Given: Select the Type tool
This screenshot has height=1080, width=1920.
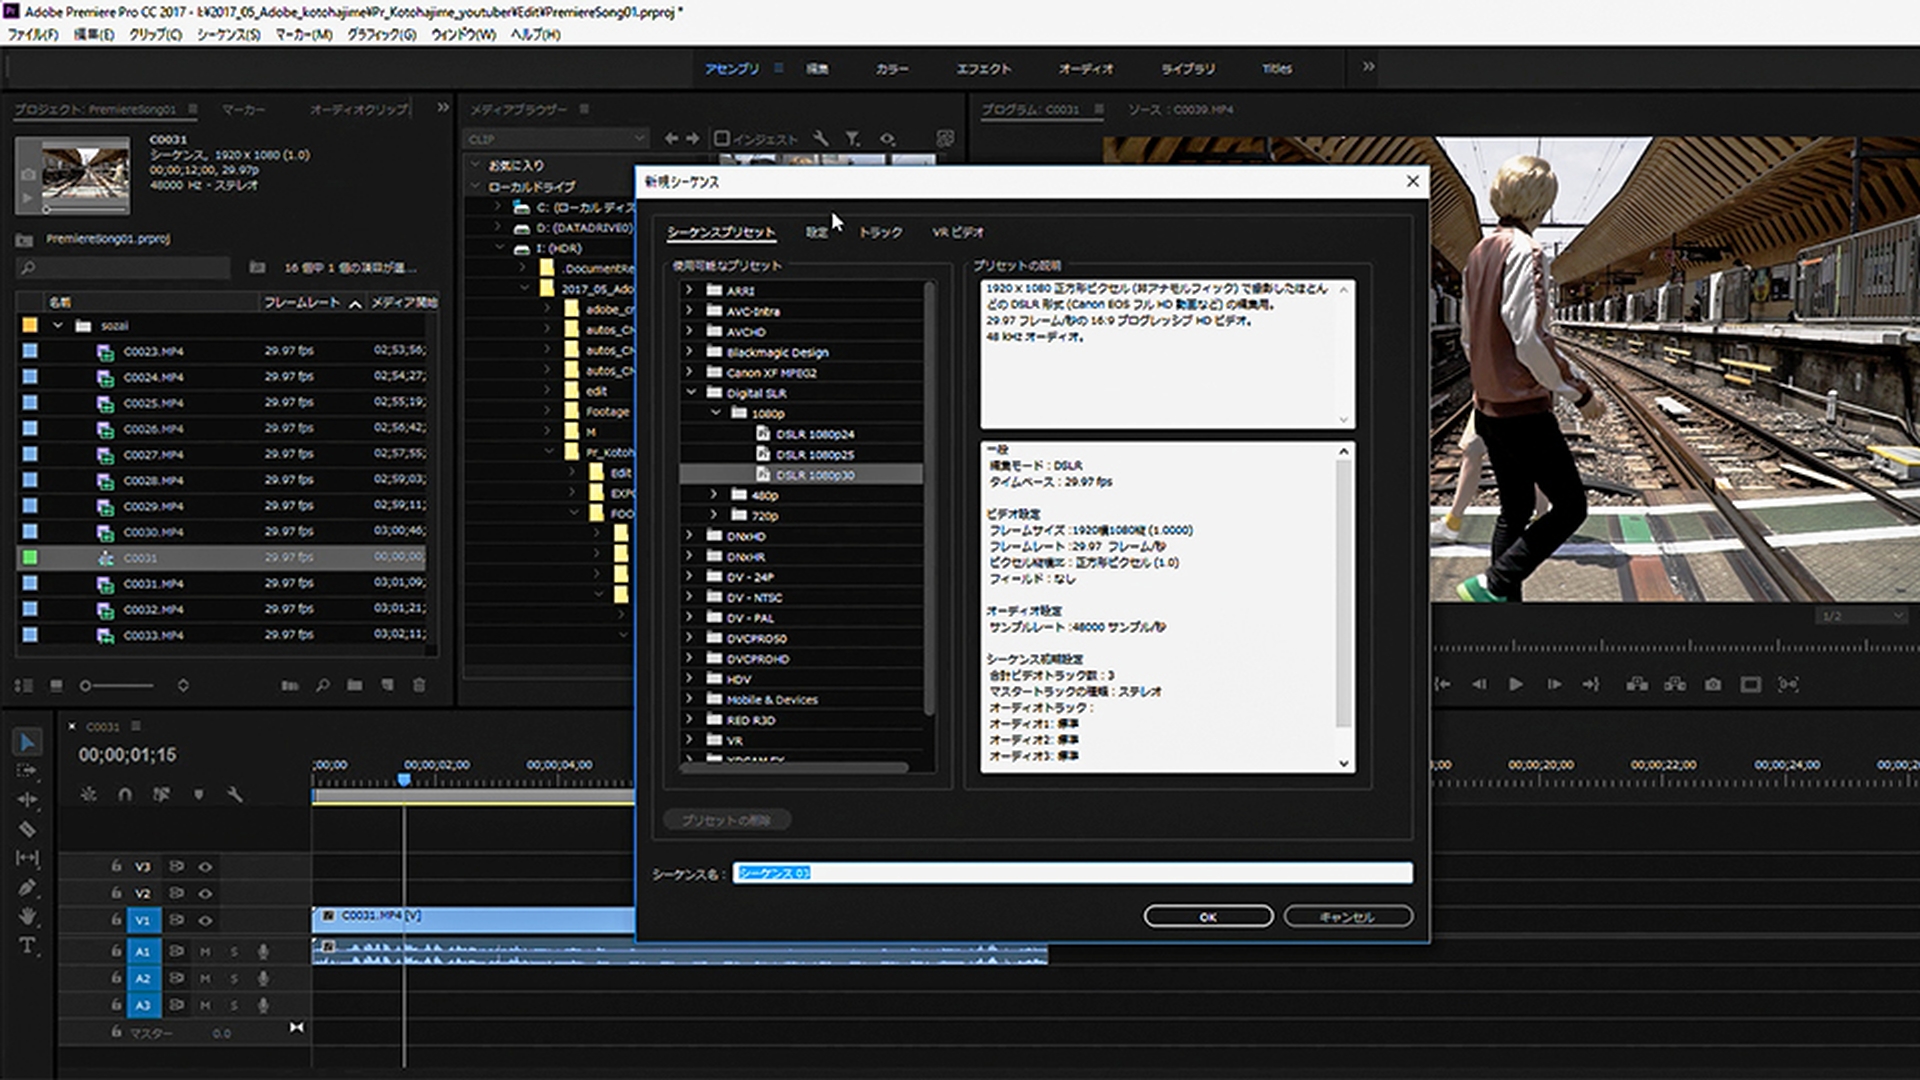Looking at the screenshot, I should point(27,946).
